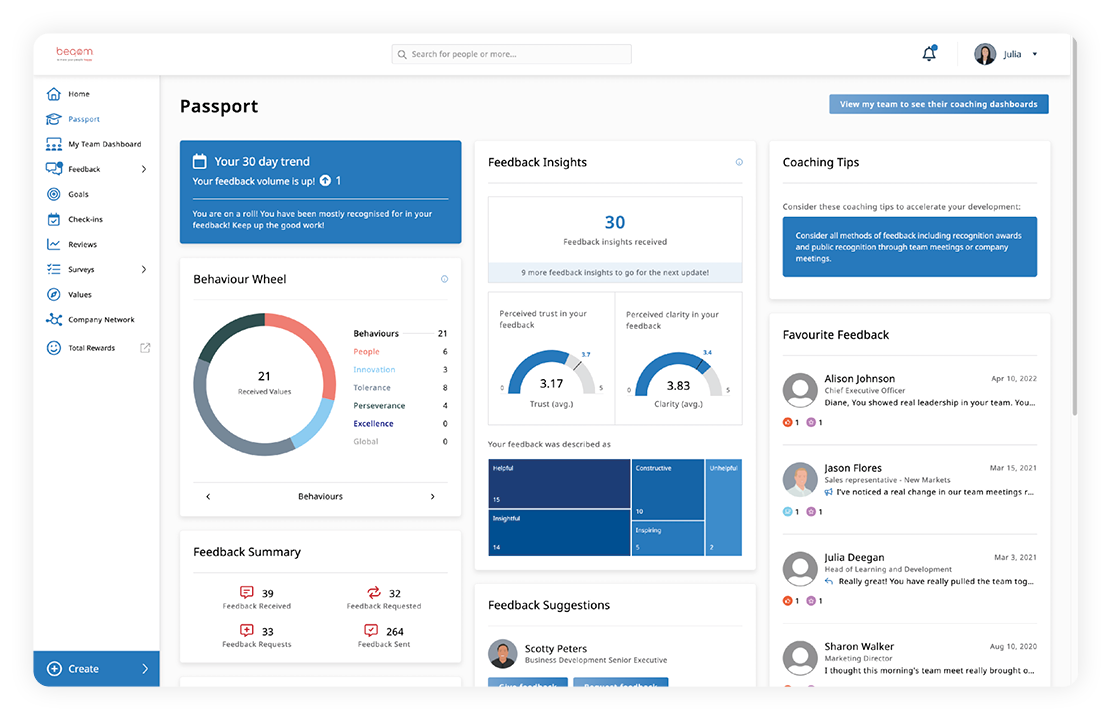Click Julia's profile avatar
The image size is (1112, 720).
click(984, 54)
